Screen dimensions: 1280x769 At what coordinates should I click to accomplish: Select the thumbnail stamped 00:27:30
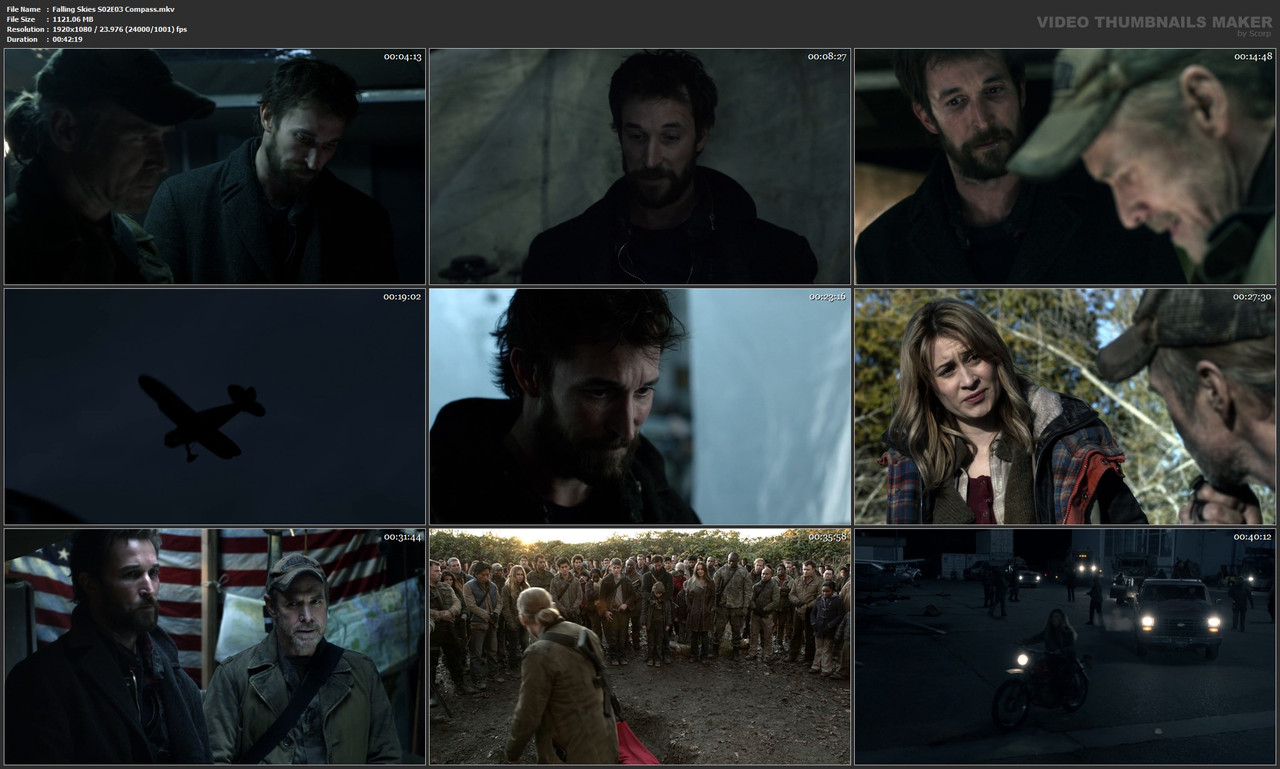point(1065,406)
